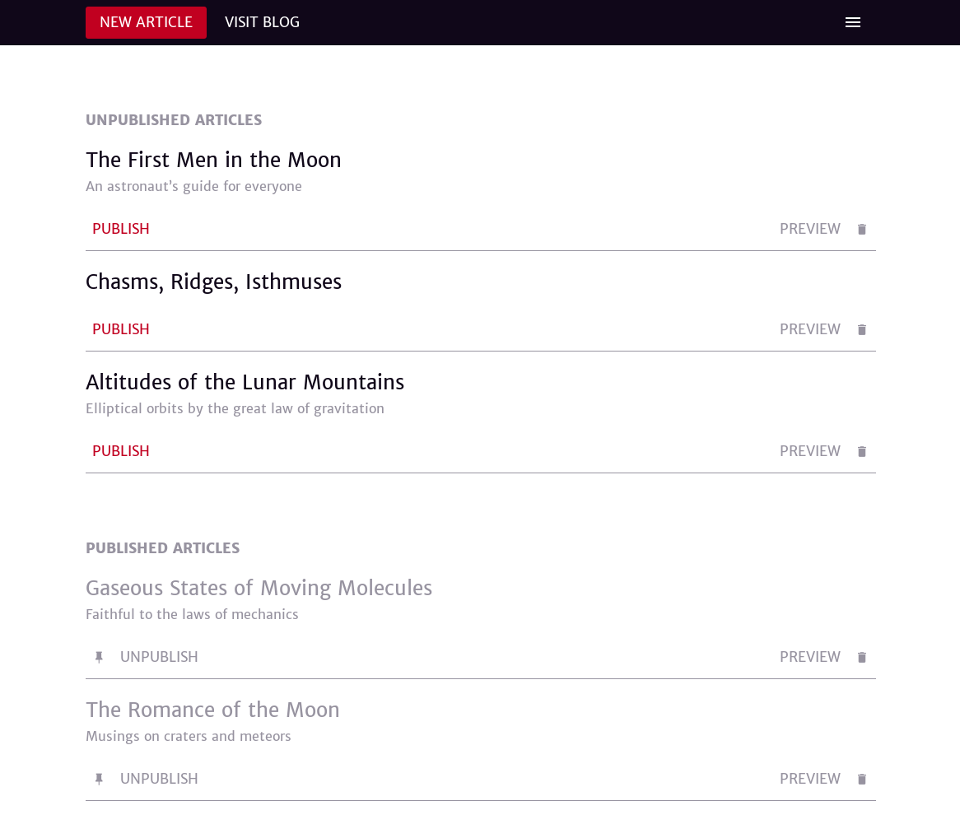Pin the Gaseous States of Moving Molecules article
Image resolution: width=960 pixels, height=815 pixels.
coord(99,657)
